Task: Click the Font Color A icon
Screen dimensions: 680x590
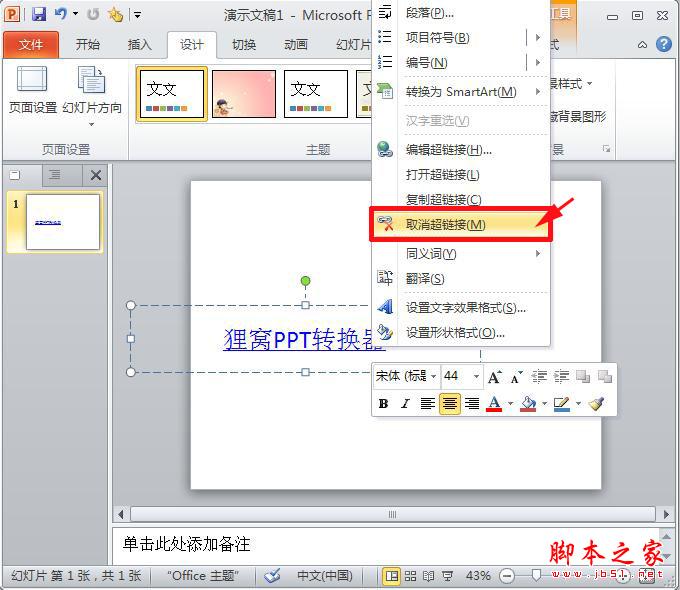Action: (494, 404)
